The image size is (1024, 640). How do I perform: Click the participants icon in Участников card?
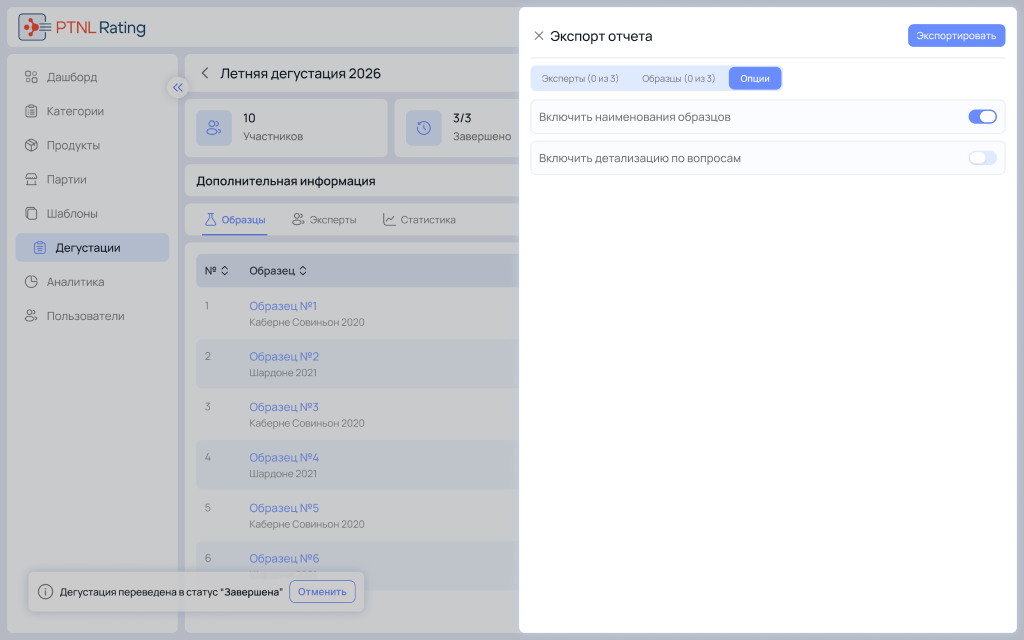214,128
